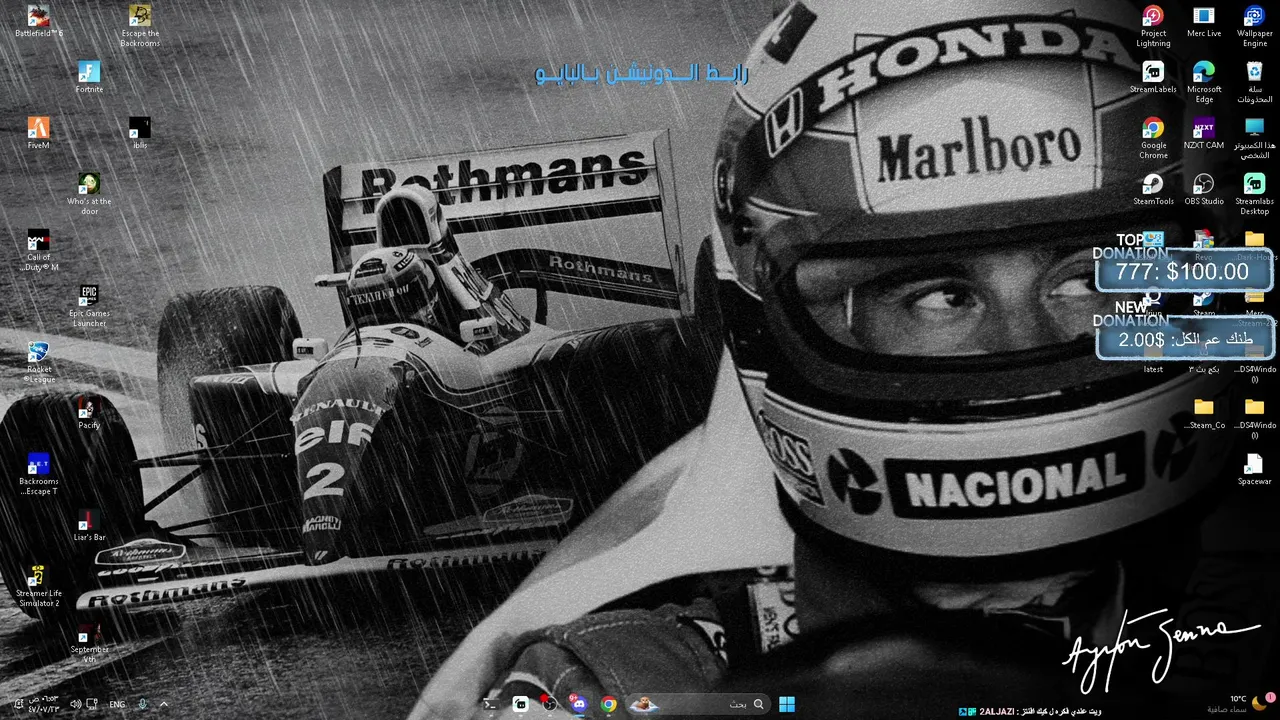1280x720 pixels.
Task: Open the Battlefield 6 desktop shortcut
Action: tap(38, 21)
